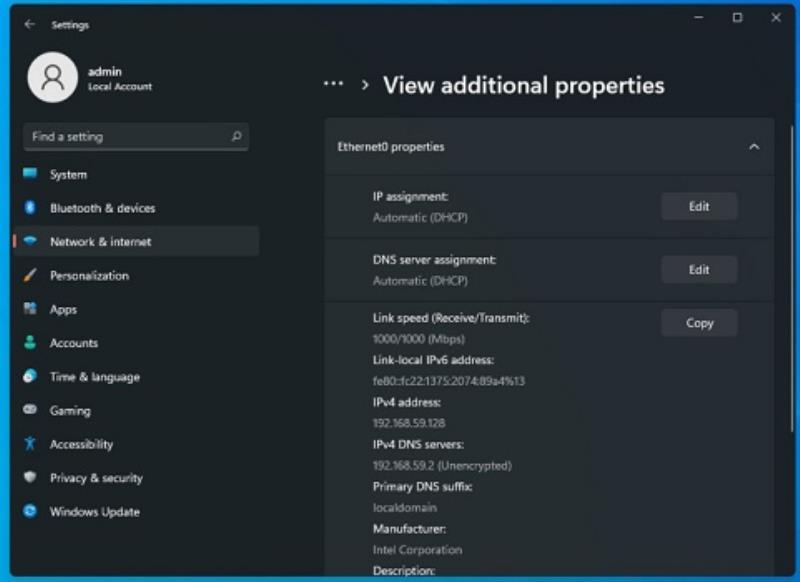Click the Network & internet wifi icon

click(x=30, y=241)
